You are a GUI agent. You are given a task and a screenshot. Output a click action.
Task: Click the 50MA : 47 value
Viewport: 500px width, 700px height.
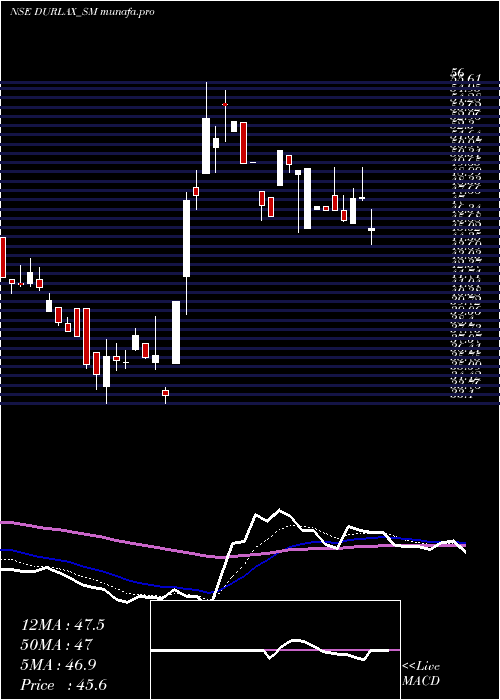pos(56,645)
